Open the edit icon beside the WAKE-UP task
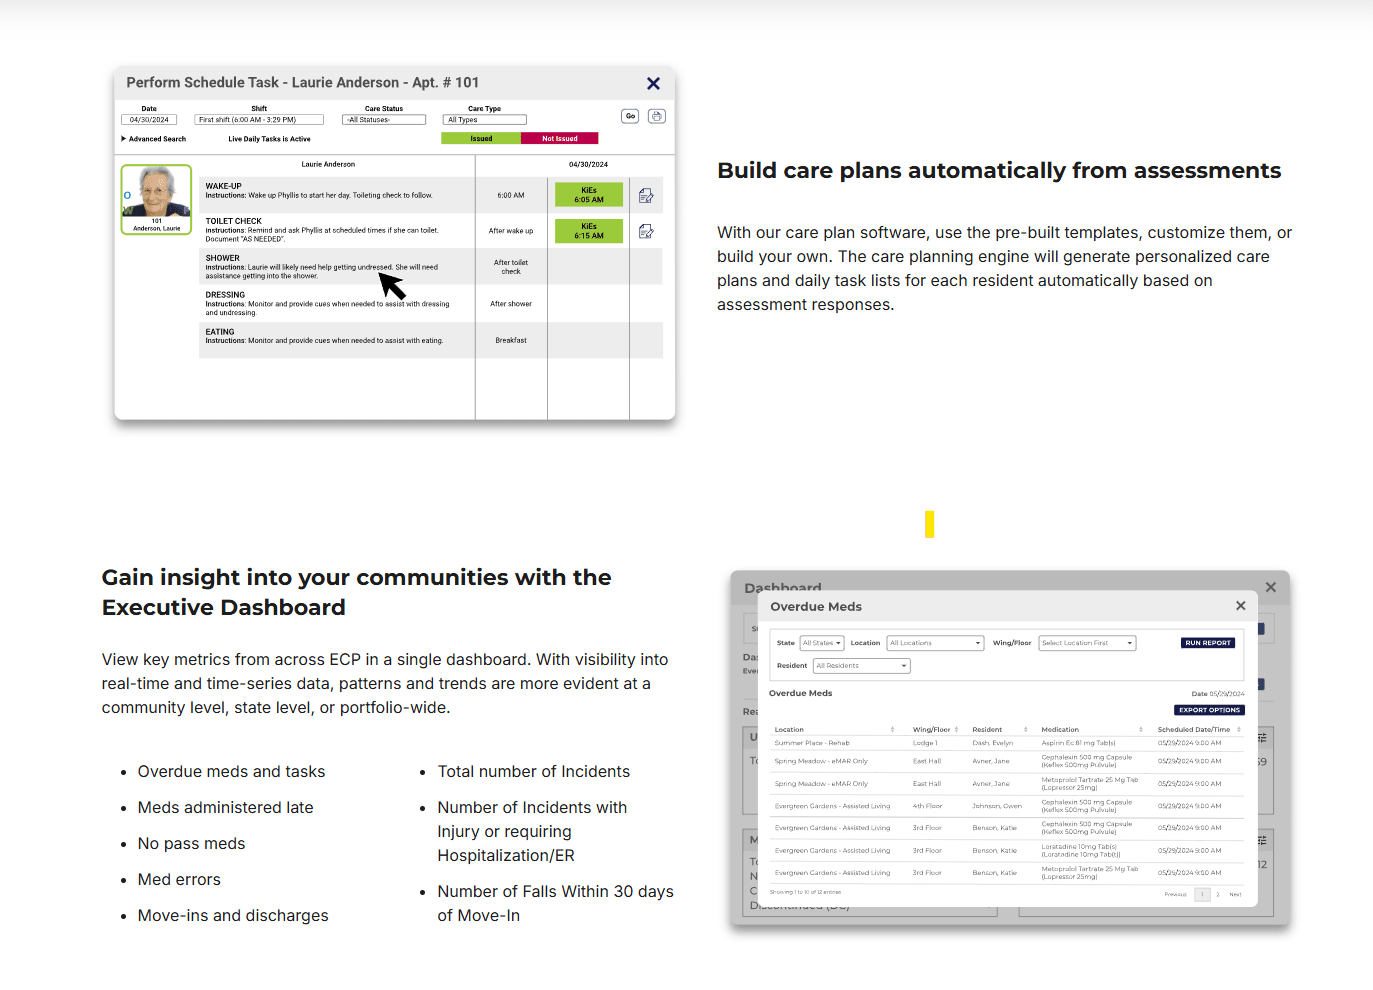The width and height of the screenshot is (1373, 990). coord(646,195)
